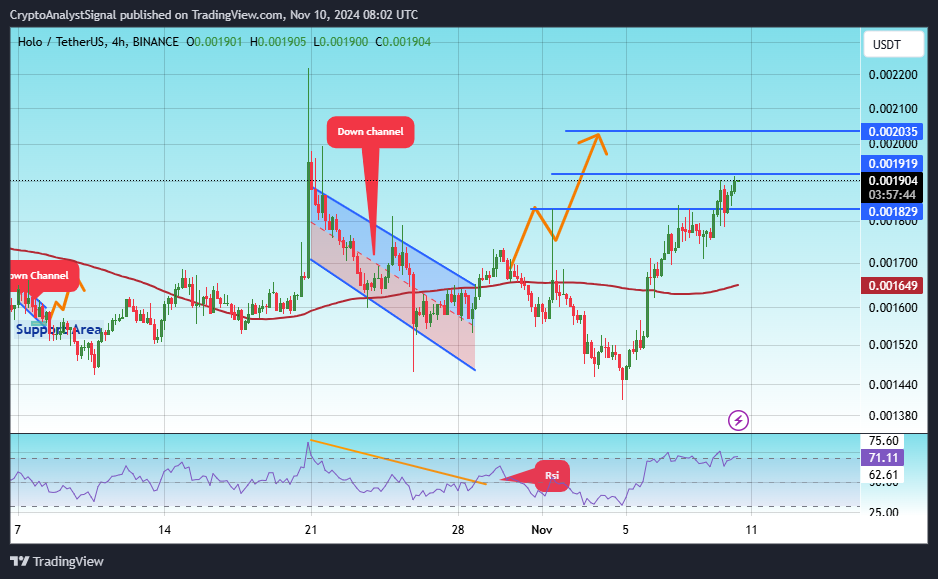Click the blue 0.001829 price label
Screen dimensions: 938x579
(892, 211)
